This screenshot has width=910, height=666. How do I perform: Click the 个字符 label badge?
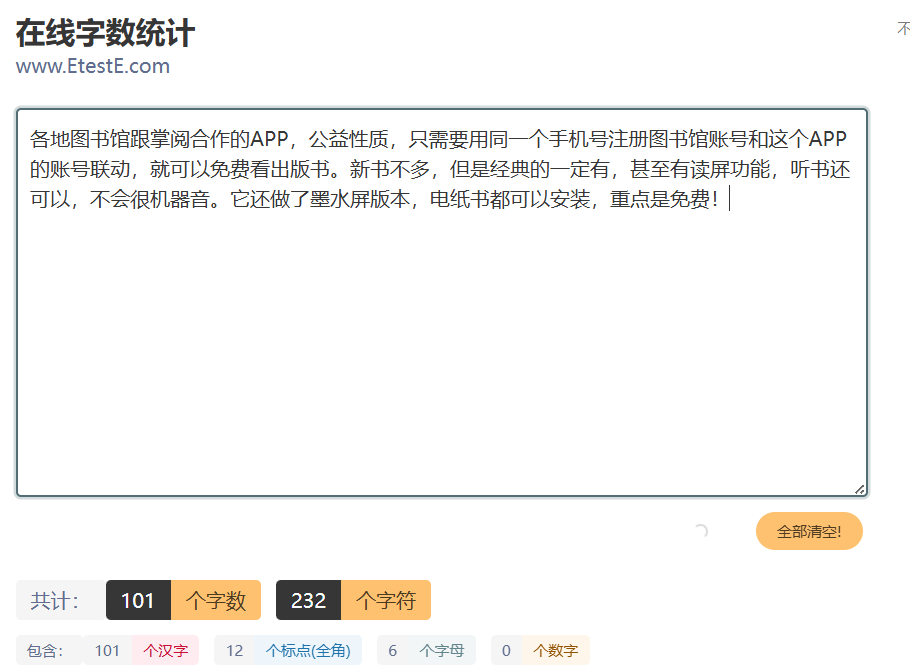386,600
